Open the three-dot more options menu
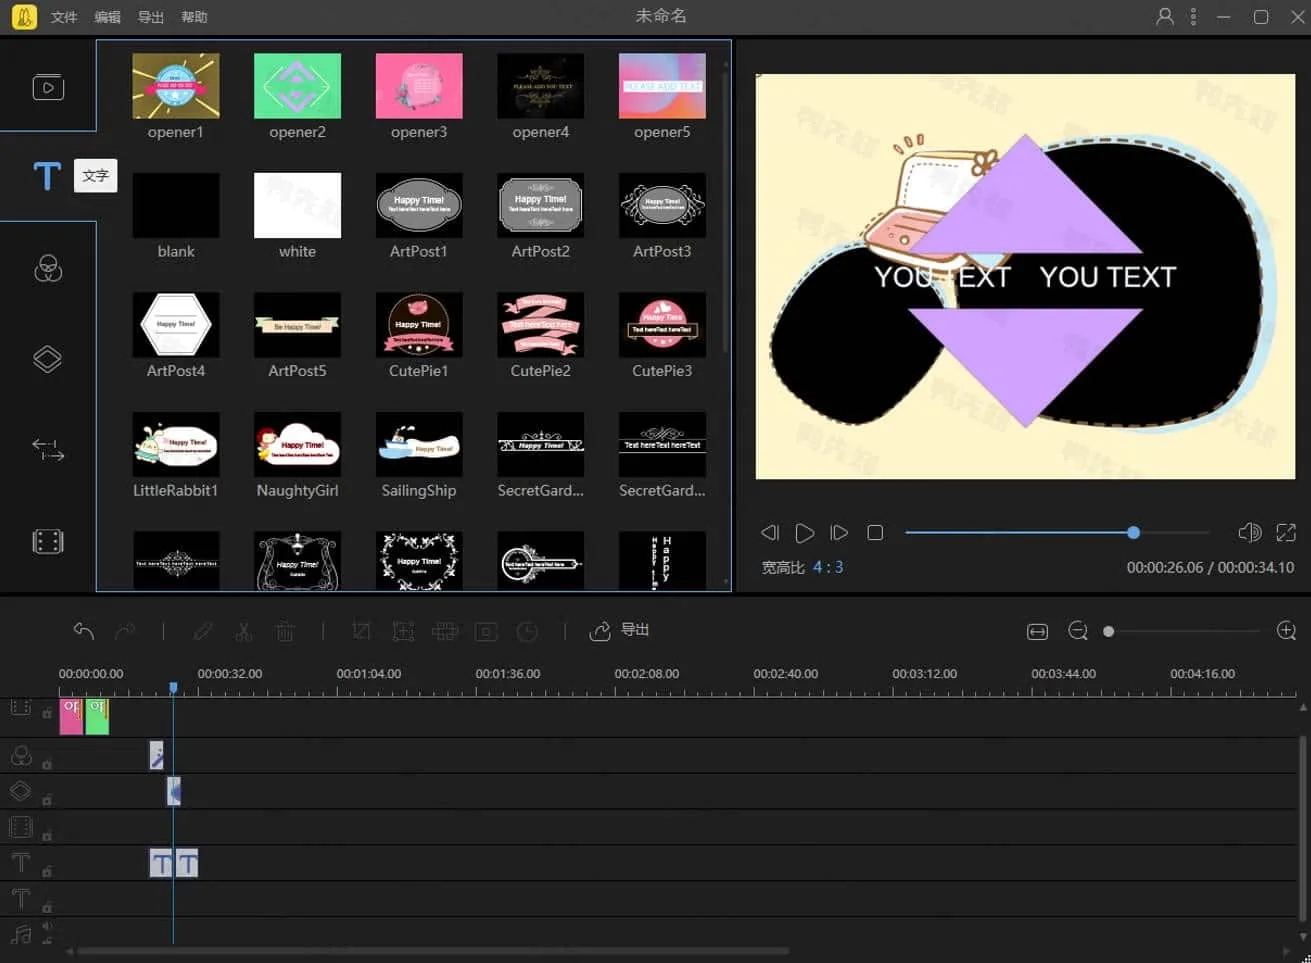Viewport: 1311px width, 963px height. [x=1193, y=17]
